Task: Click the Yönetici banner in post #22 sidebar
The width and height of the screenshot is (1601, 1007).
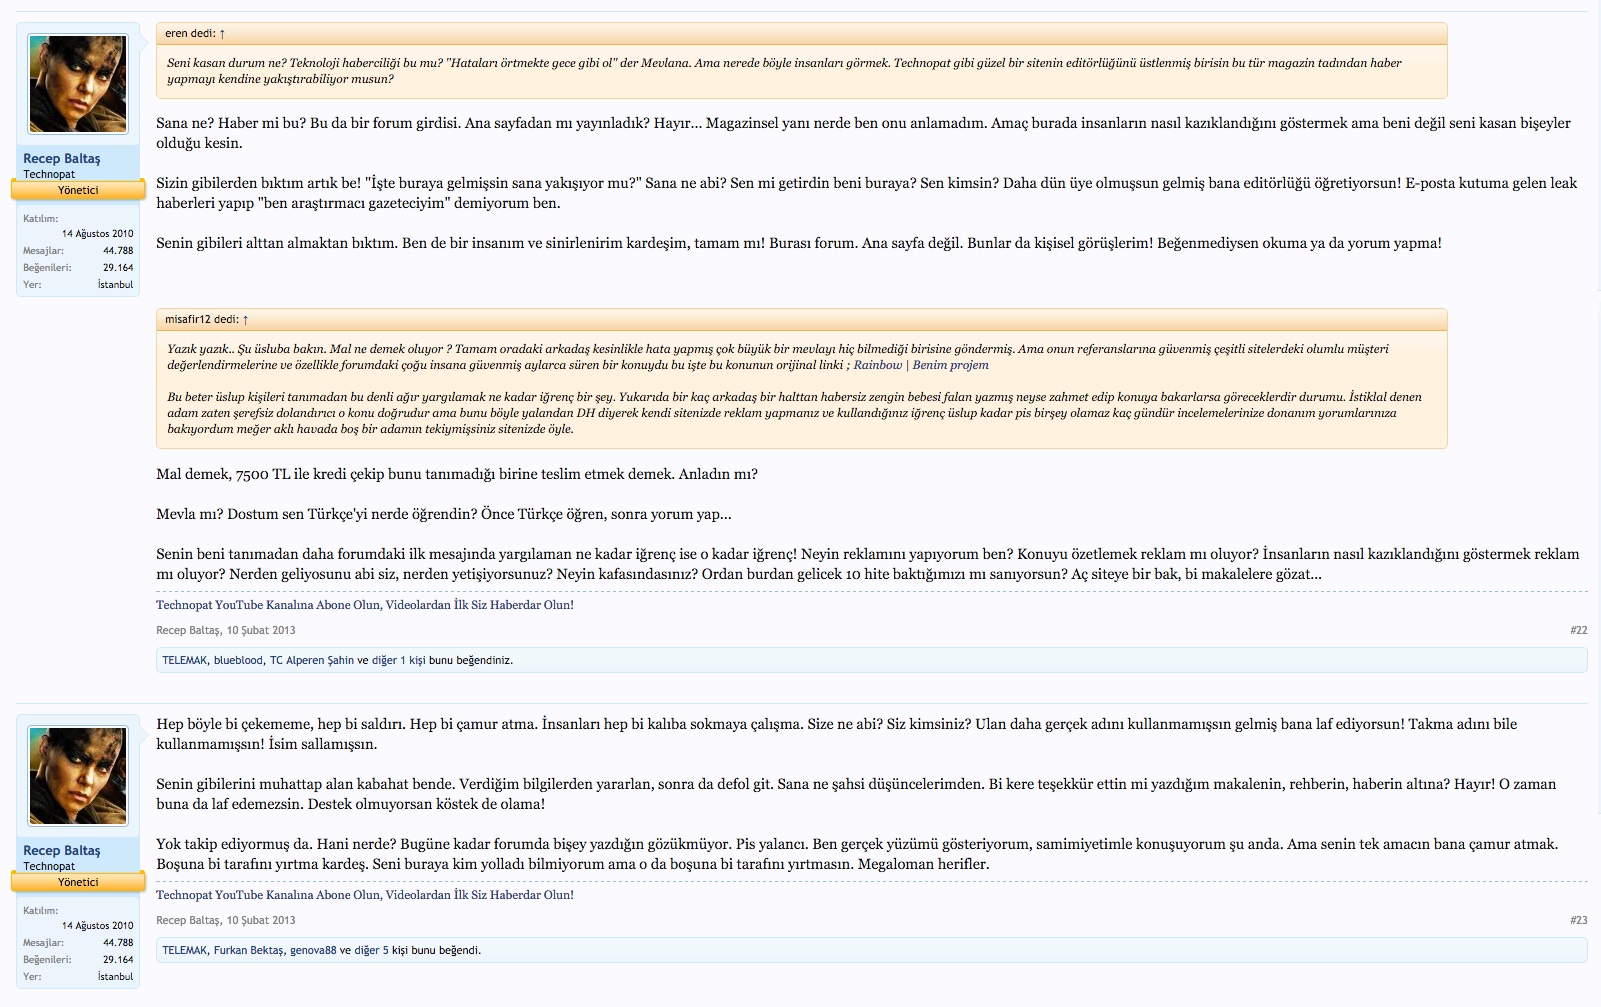Action: (78, 190)
